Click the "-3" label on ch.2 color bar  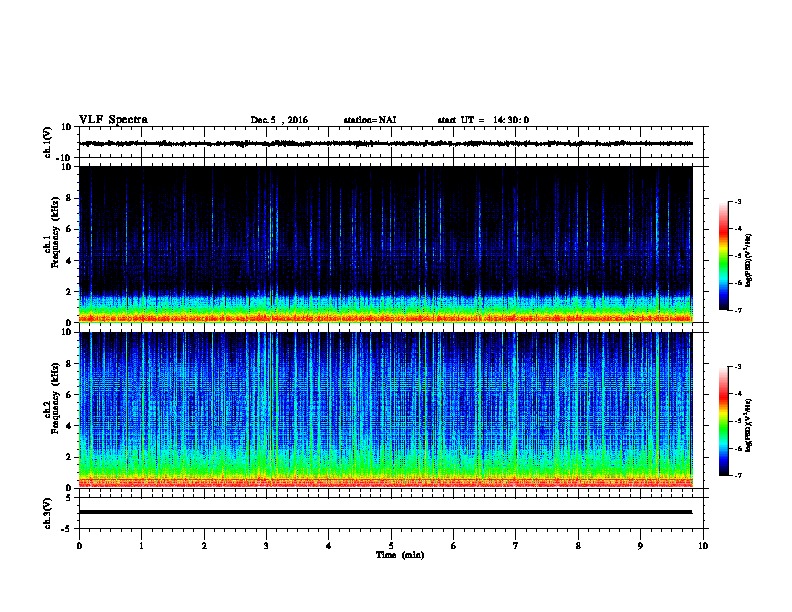pyautogui.click(x=737, y=367)
